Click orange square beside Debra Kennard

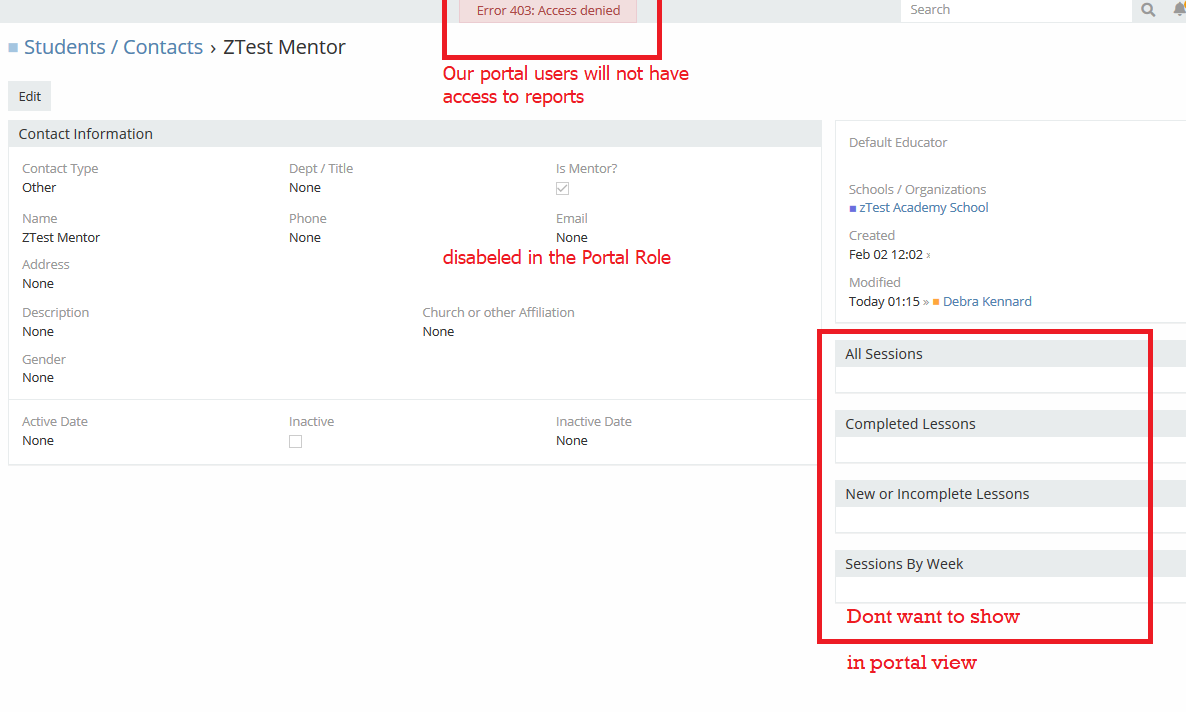coord(936,302)
